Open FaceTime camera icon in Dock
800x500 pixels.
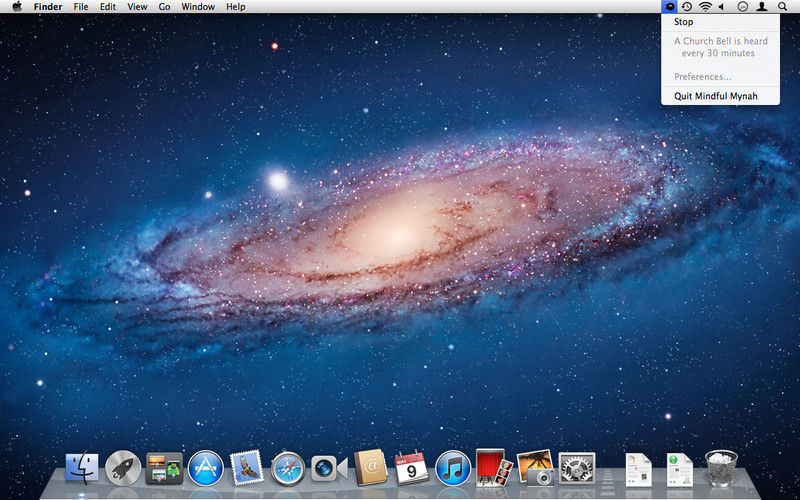329,469
